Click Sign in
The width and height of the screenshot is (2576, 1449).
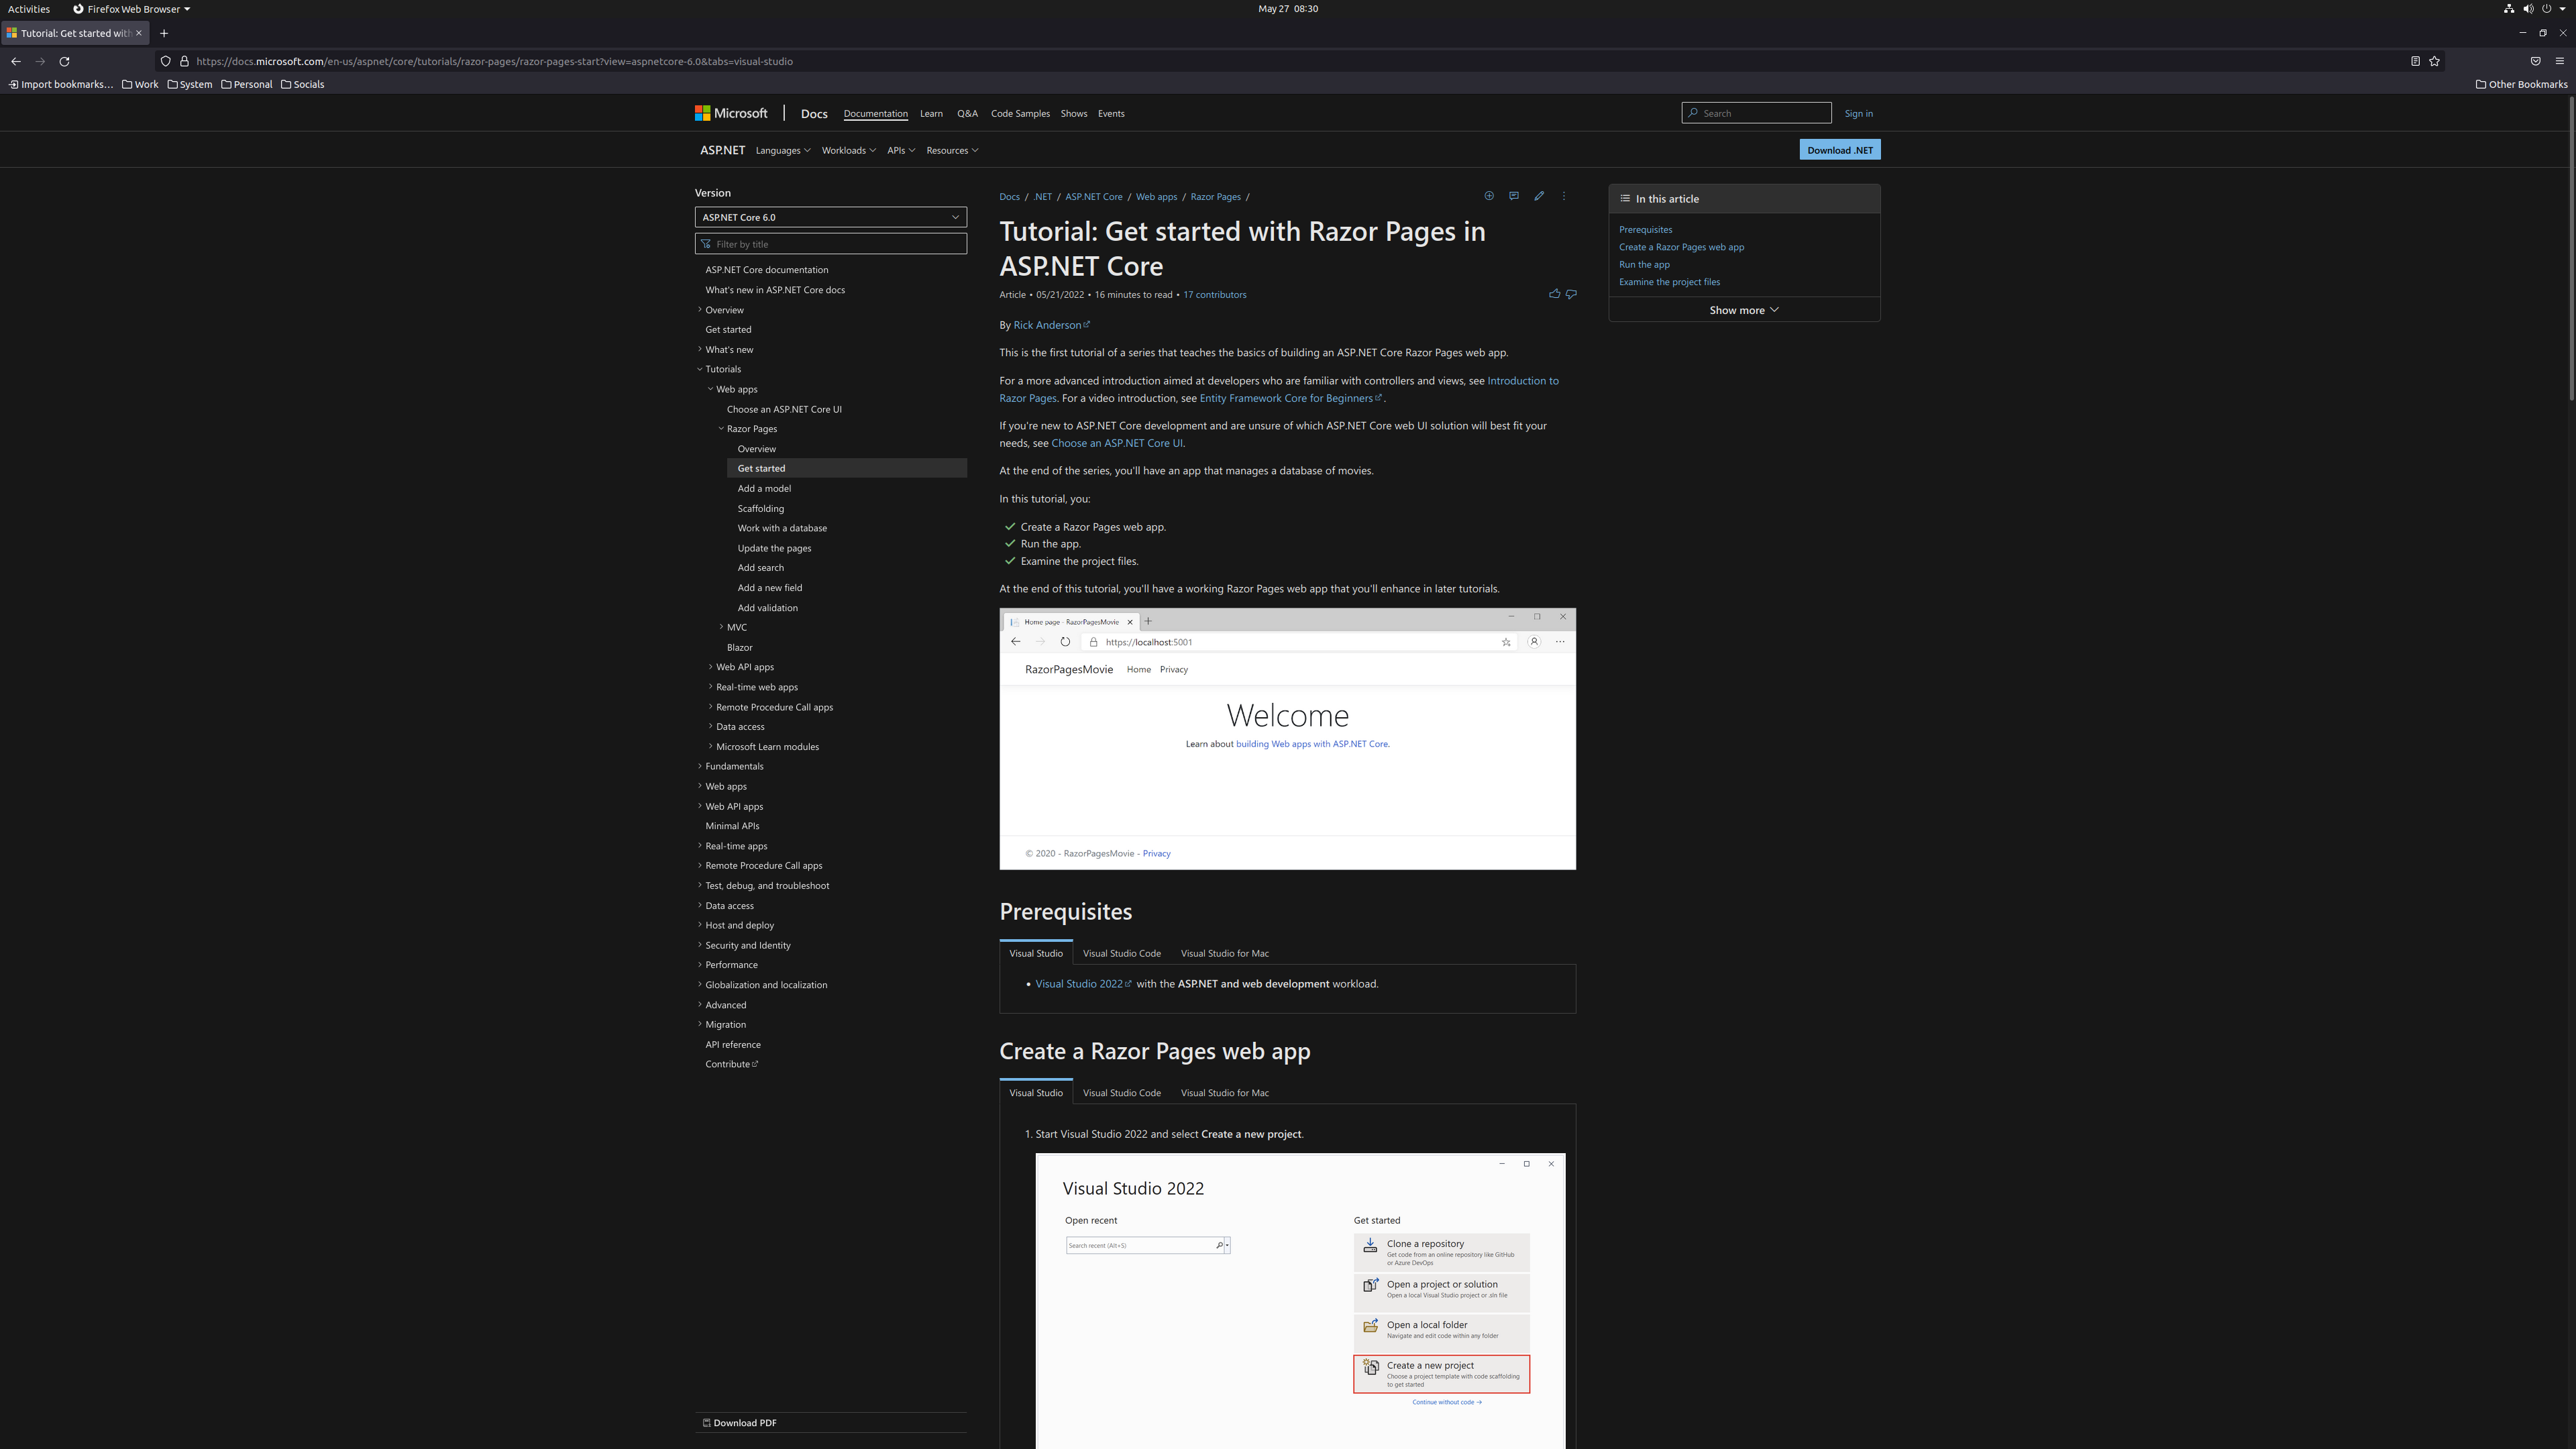tap(1858, 113)
